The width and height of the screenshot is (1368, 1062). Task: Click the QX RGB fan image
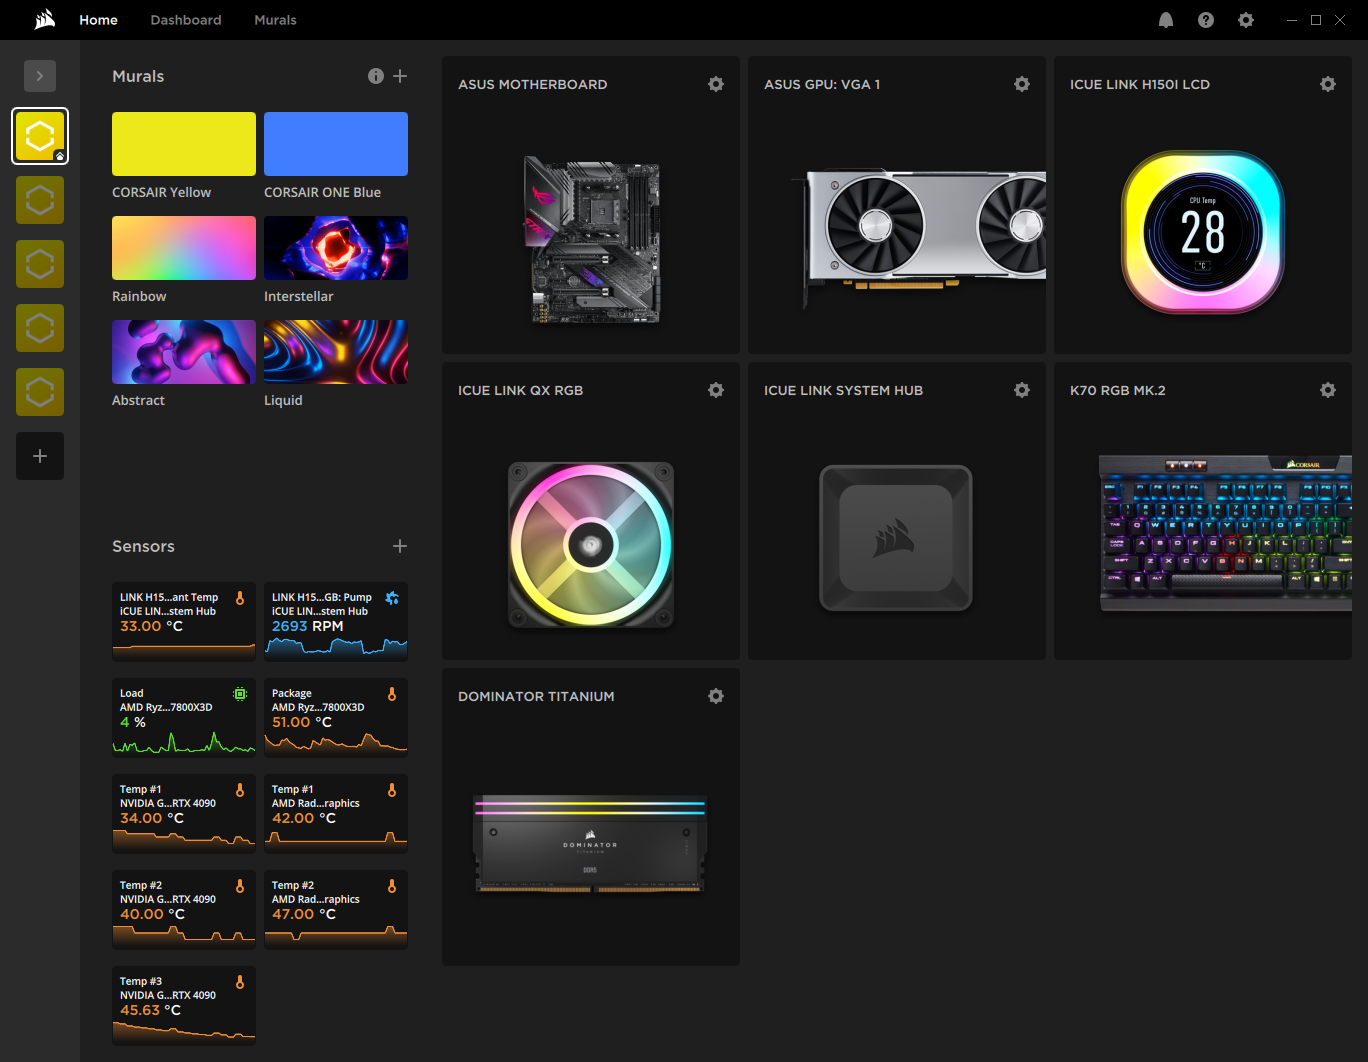coord(591,545)
